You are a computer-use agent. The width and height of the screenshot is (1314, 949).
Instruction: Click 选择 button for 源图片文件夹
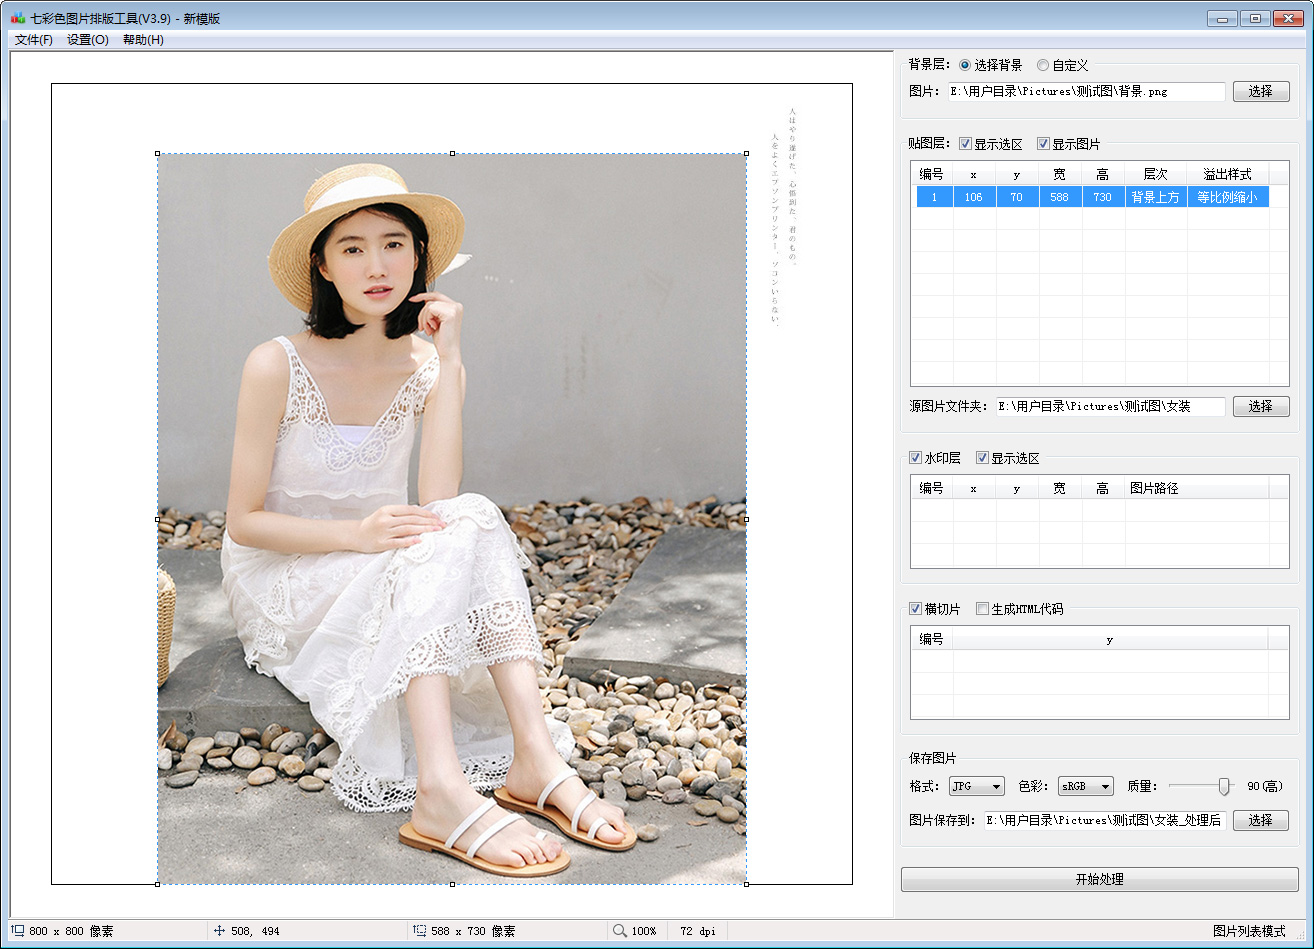tap(1261, 406)
